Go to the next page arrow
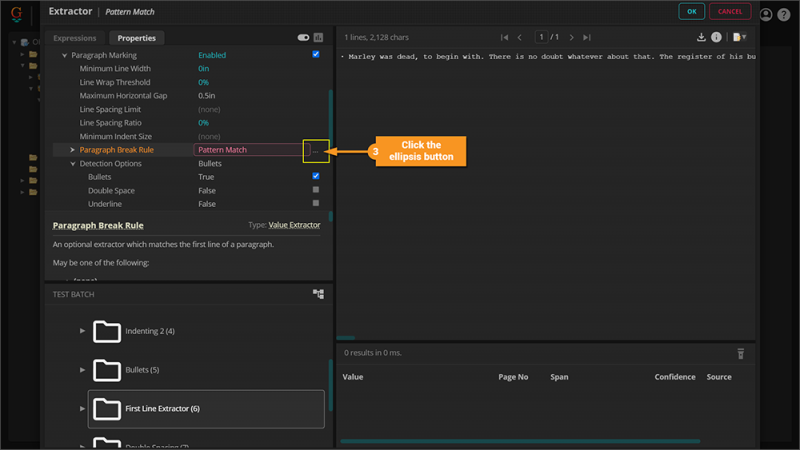Screen dimensions: 800x450 coord(572,37)
